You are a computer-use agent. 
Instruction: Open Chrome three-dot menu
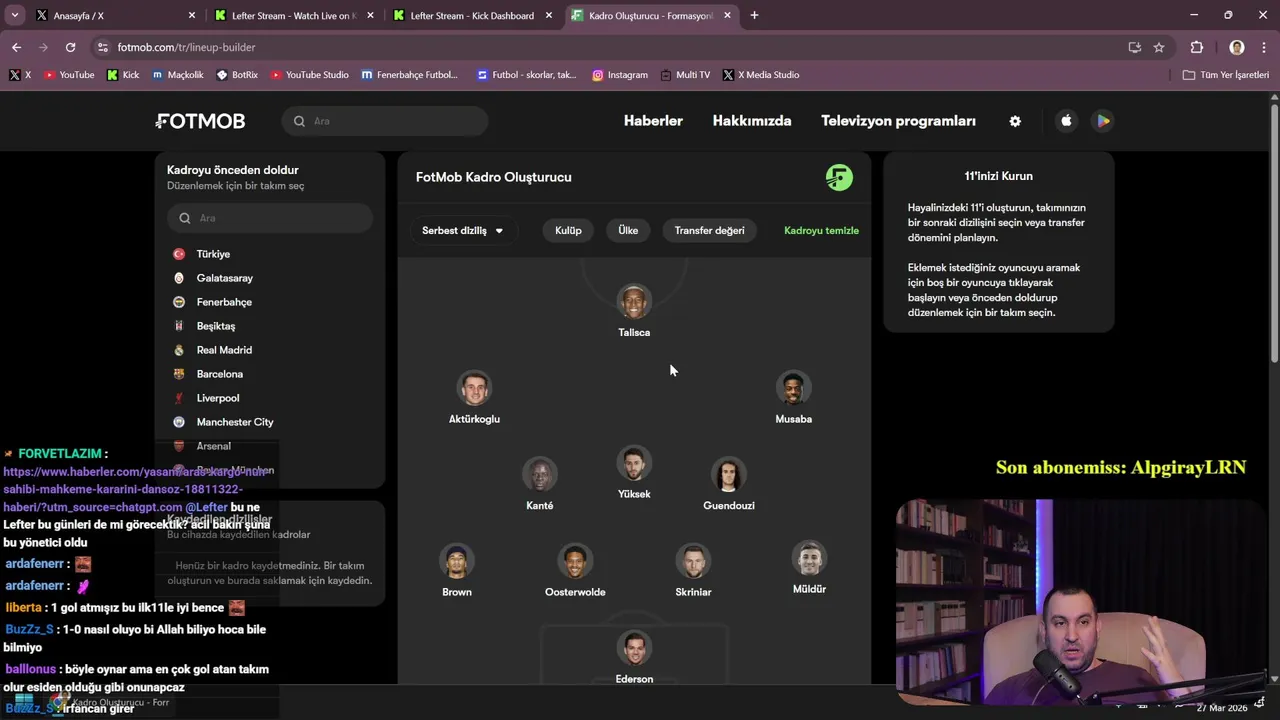click(x=1263, y=47)
